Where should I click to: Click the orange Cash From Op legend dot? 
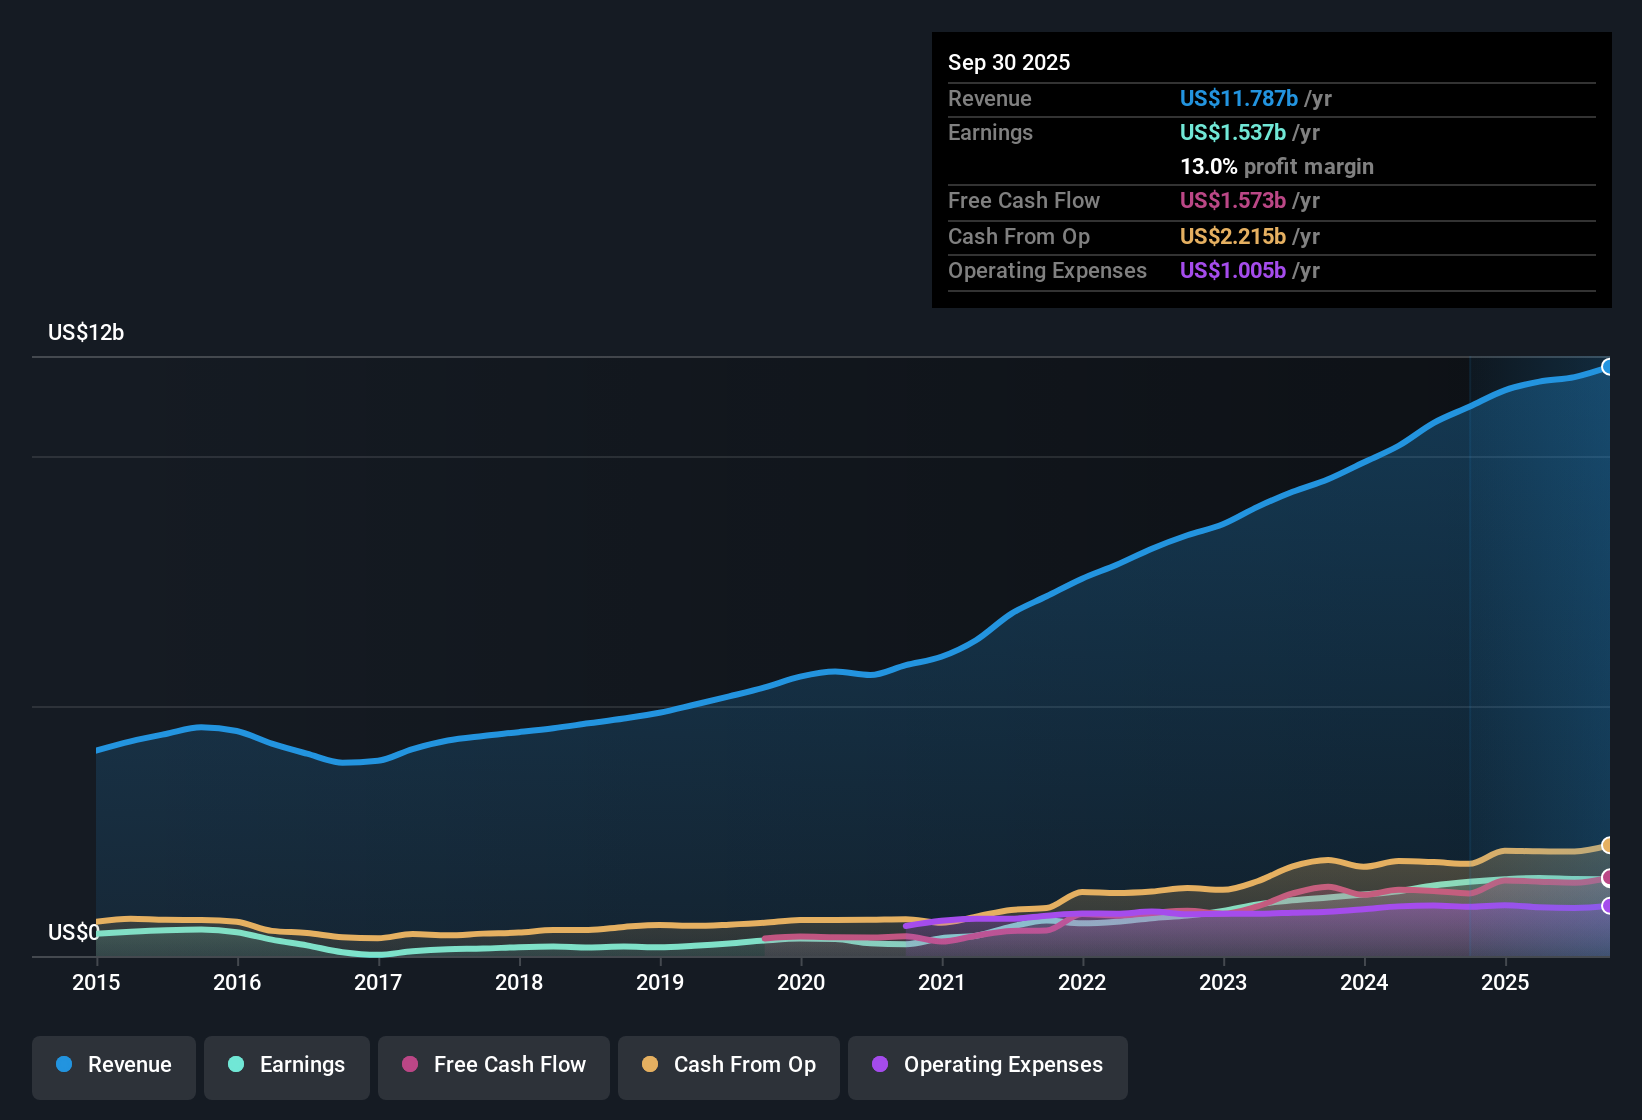pos(649,1065)
